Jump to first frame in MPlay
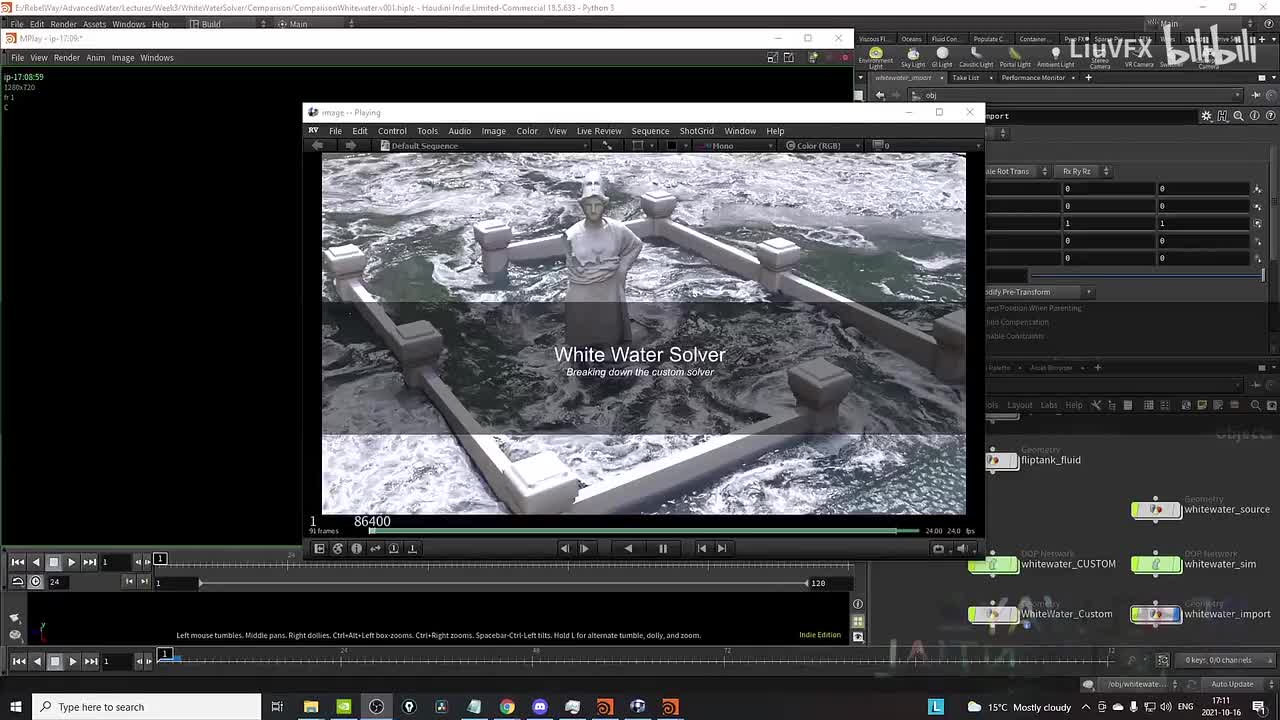The image size is (1280, 720). tap(18, 562)
